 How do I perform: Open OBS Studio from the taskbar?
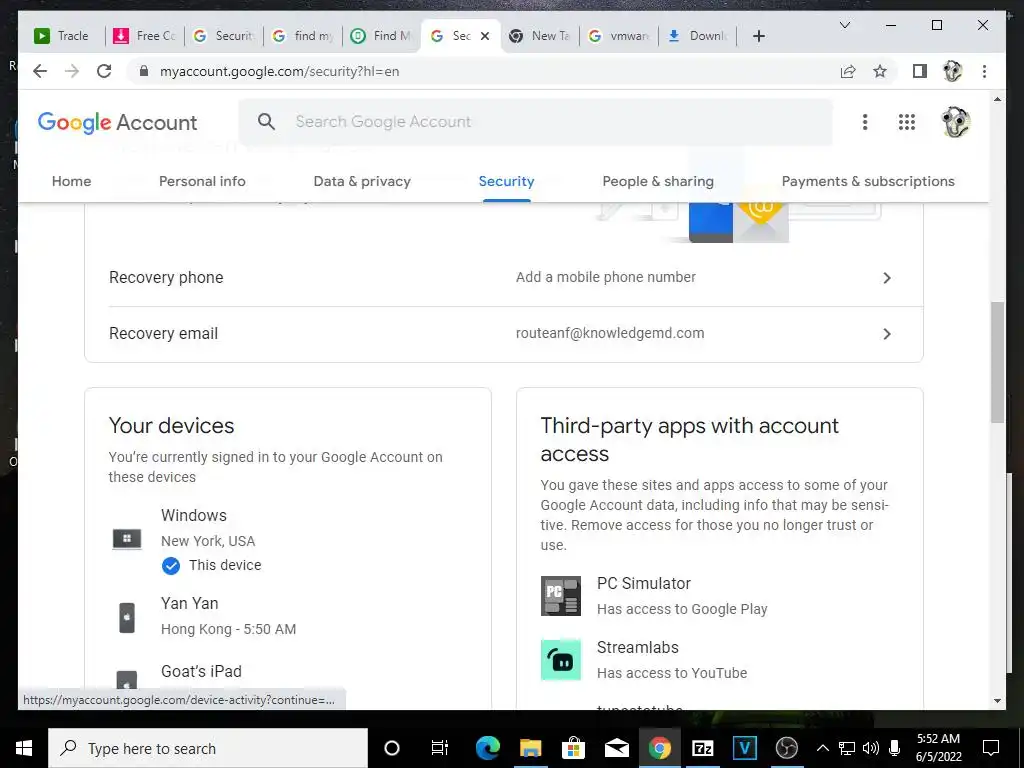click(x=787, y=748)
